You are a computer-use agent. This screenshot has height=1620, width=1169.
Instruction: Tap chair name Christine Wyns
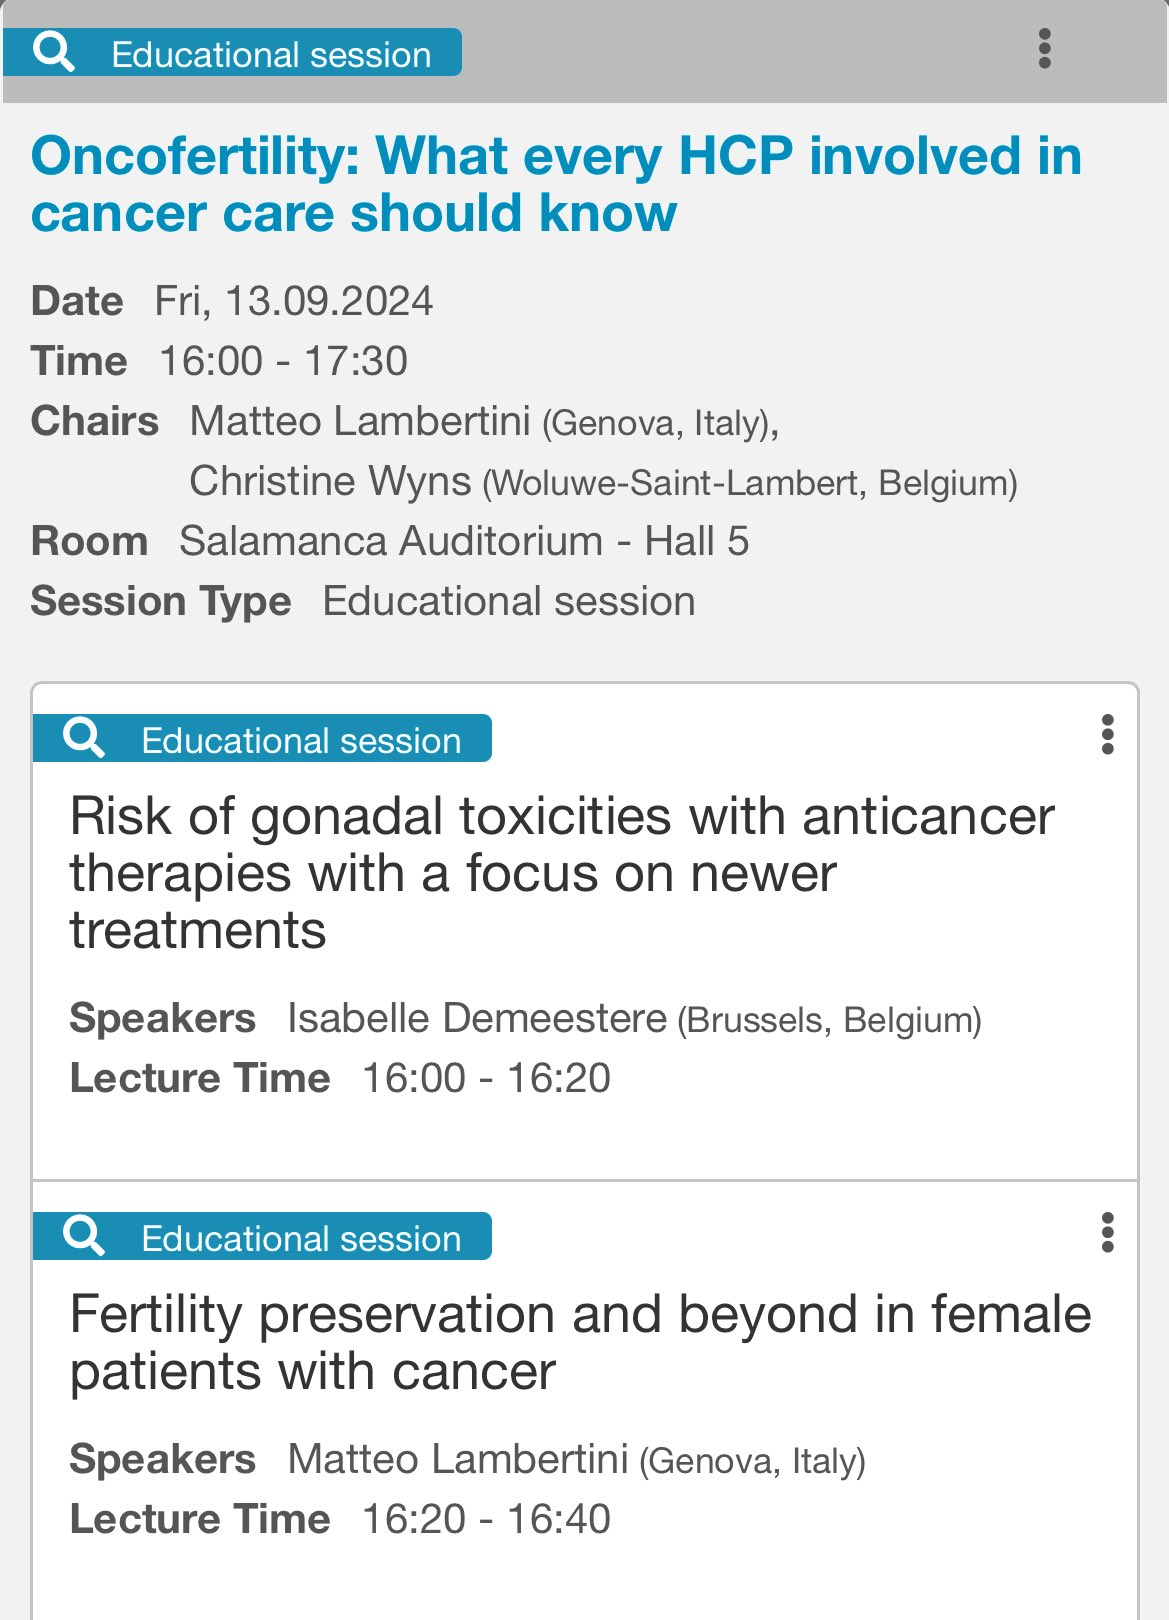coord(330,481)
